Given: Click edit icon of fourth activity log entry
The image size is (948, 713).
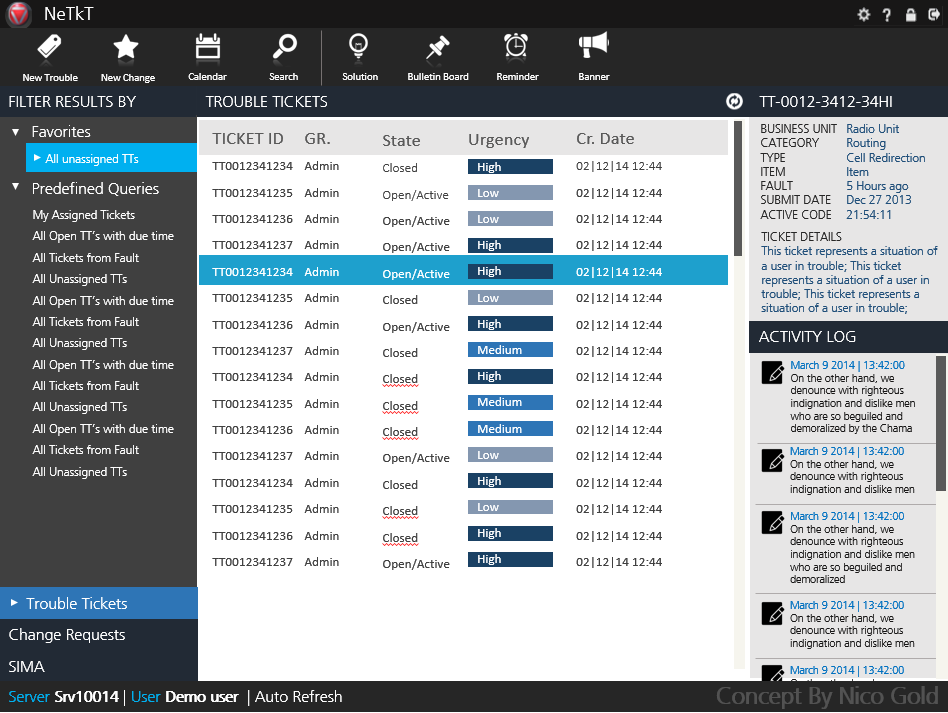Looking at the screenshot, I should coord(772,613).
